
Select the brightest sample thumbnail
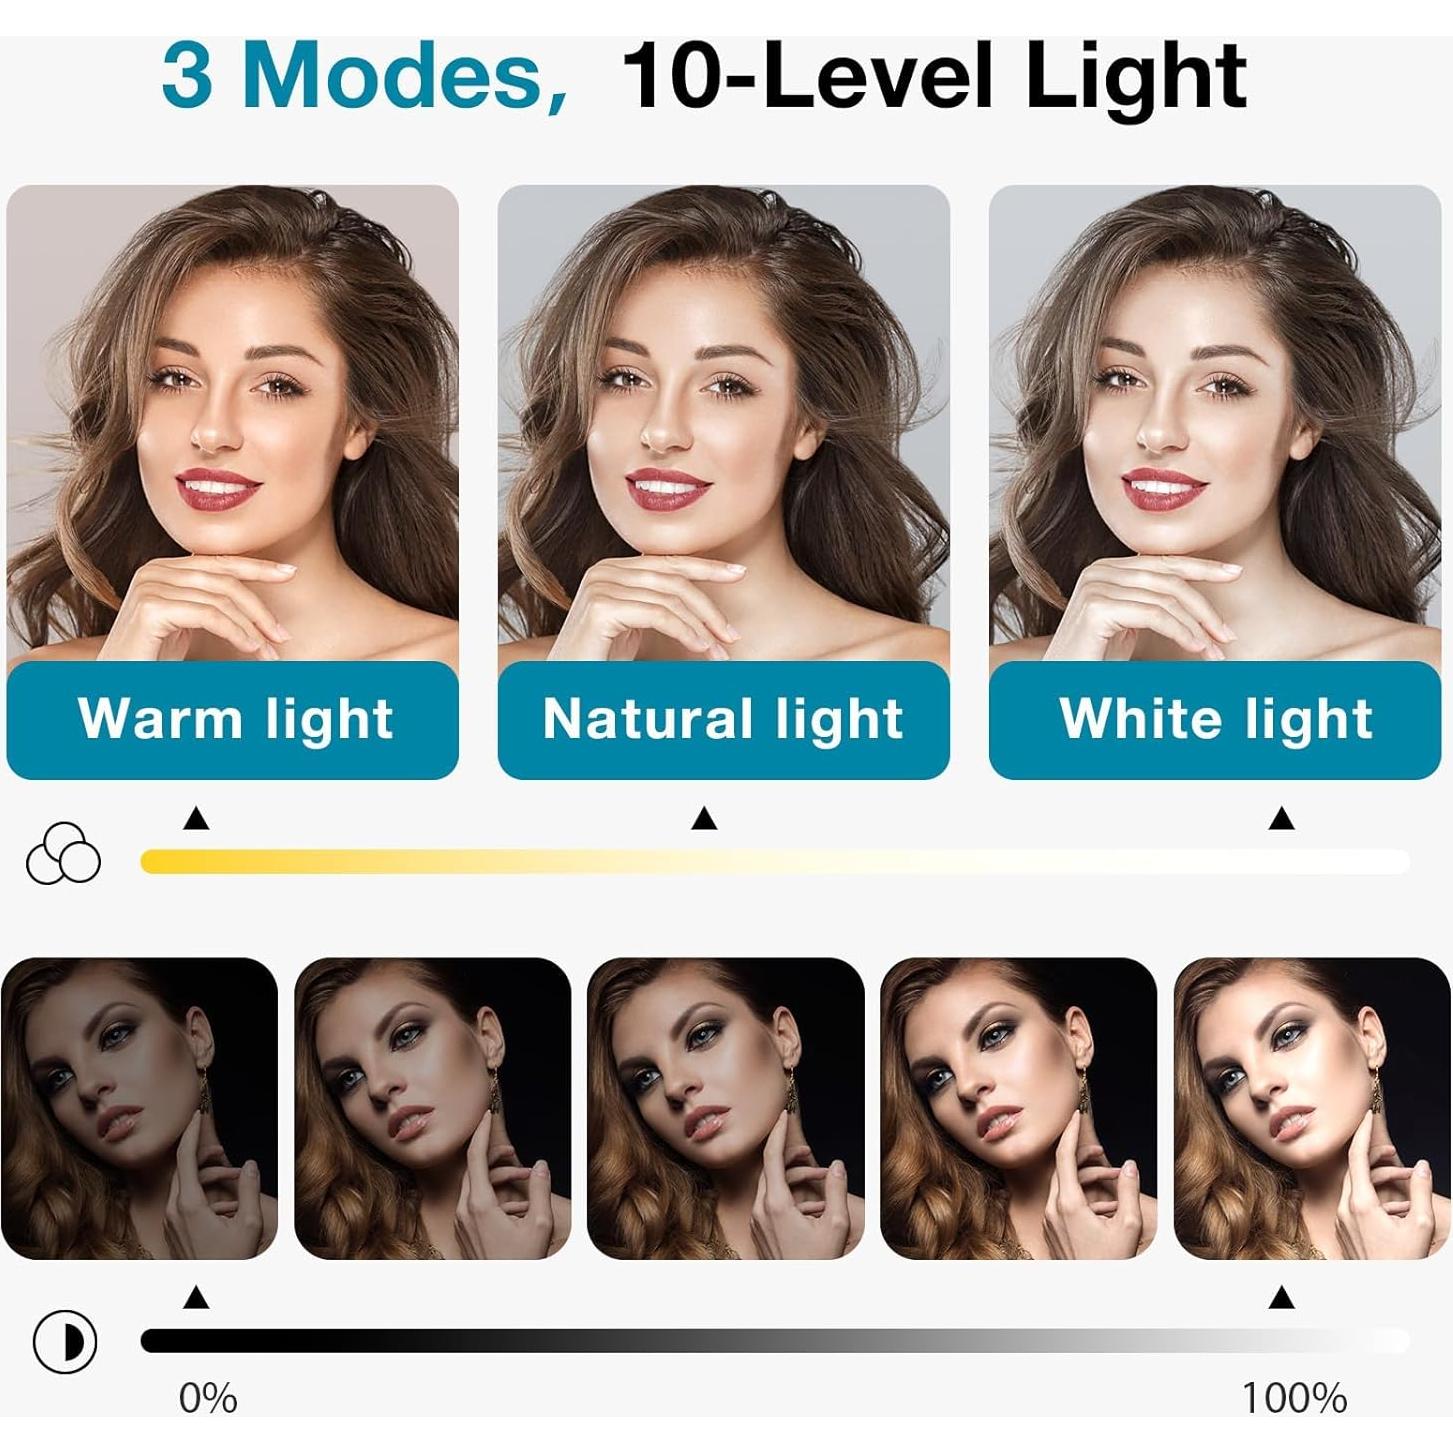tap(1312, 1108)
